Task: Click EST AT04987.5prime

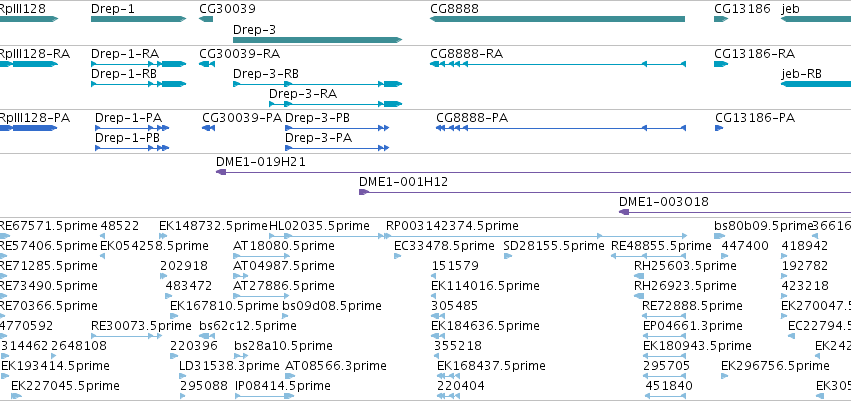Action: (x=284, y=266)
